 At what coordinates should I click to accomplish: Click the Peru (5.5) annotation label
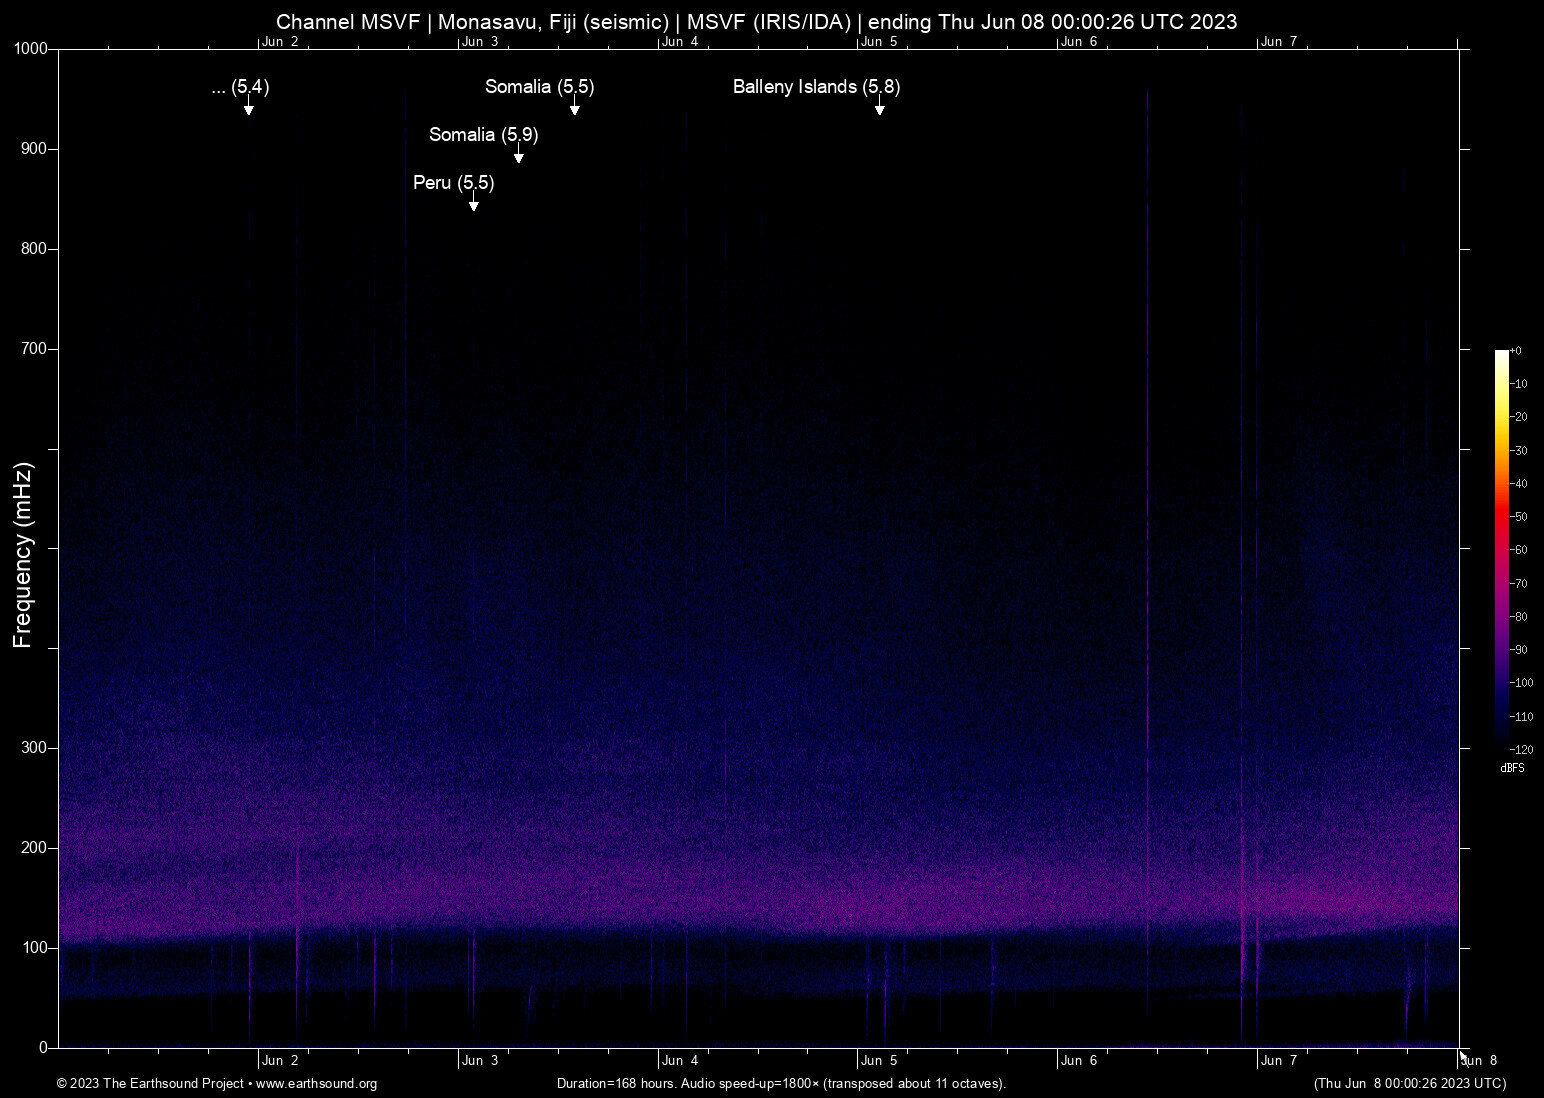453,183
